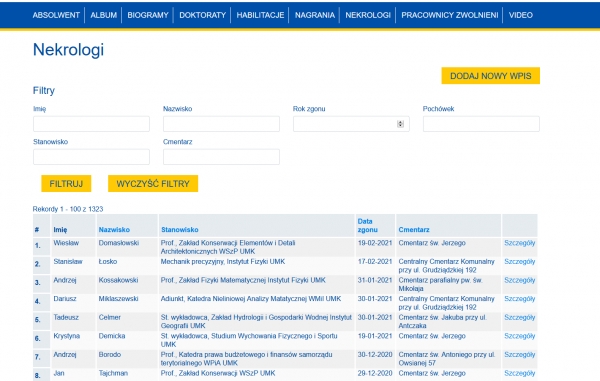
Task: Click the Filtruj button
Action: [66, 184]
